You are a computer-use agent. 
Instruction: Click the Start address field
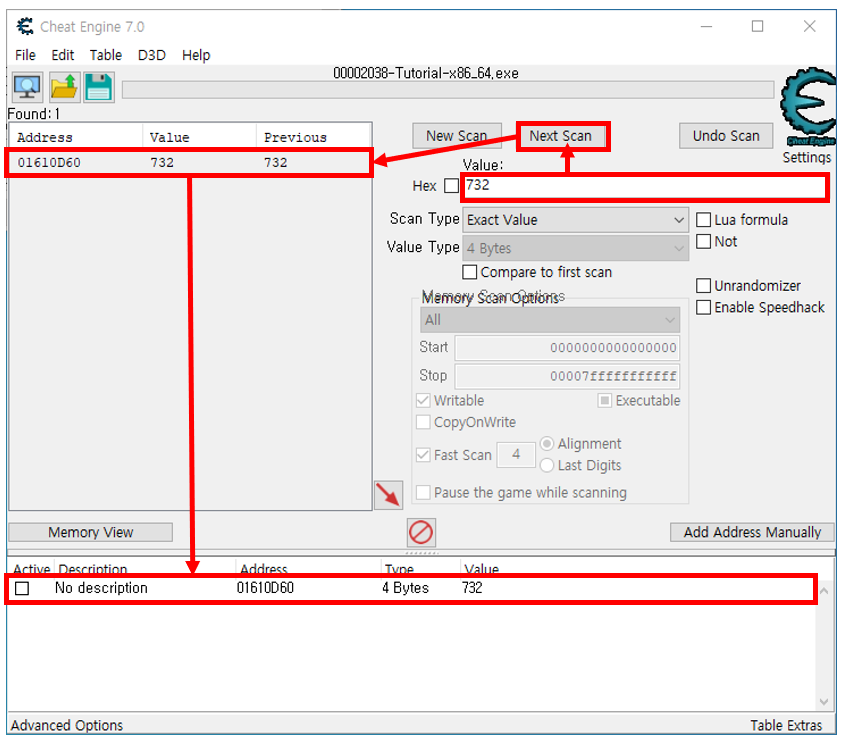pos(567,348)
